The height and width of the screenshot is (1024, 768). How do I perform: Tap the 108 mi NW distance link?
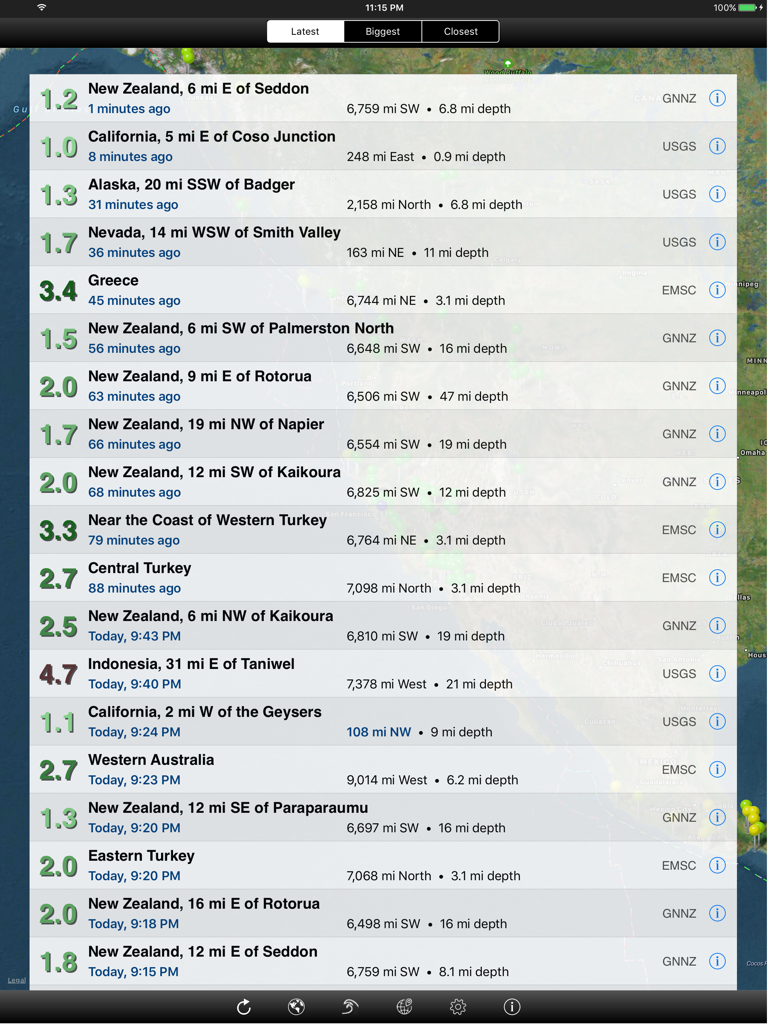tap(379, 732)
